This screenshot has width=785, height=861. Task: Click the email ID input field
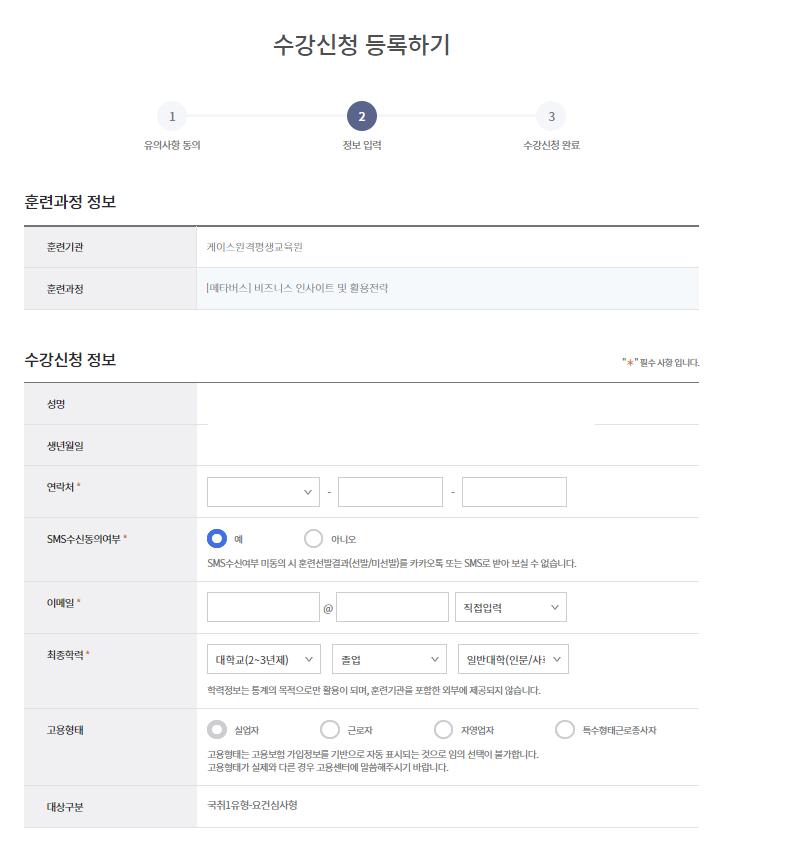click(263, 607)
